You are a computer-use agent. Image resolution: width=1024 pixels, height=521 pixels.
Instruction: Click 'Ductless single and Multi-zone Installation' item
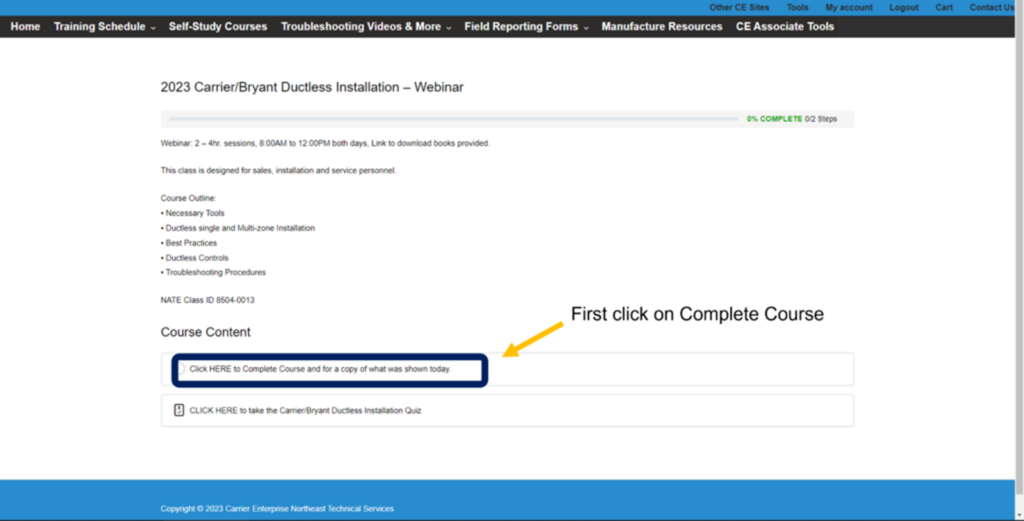click(x=240, y=229)
